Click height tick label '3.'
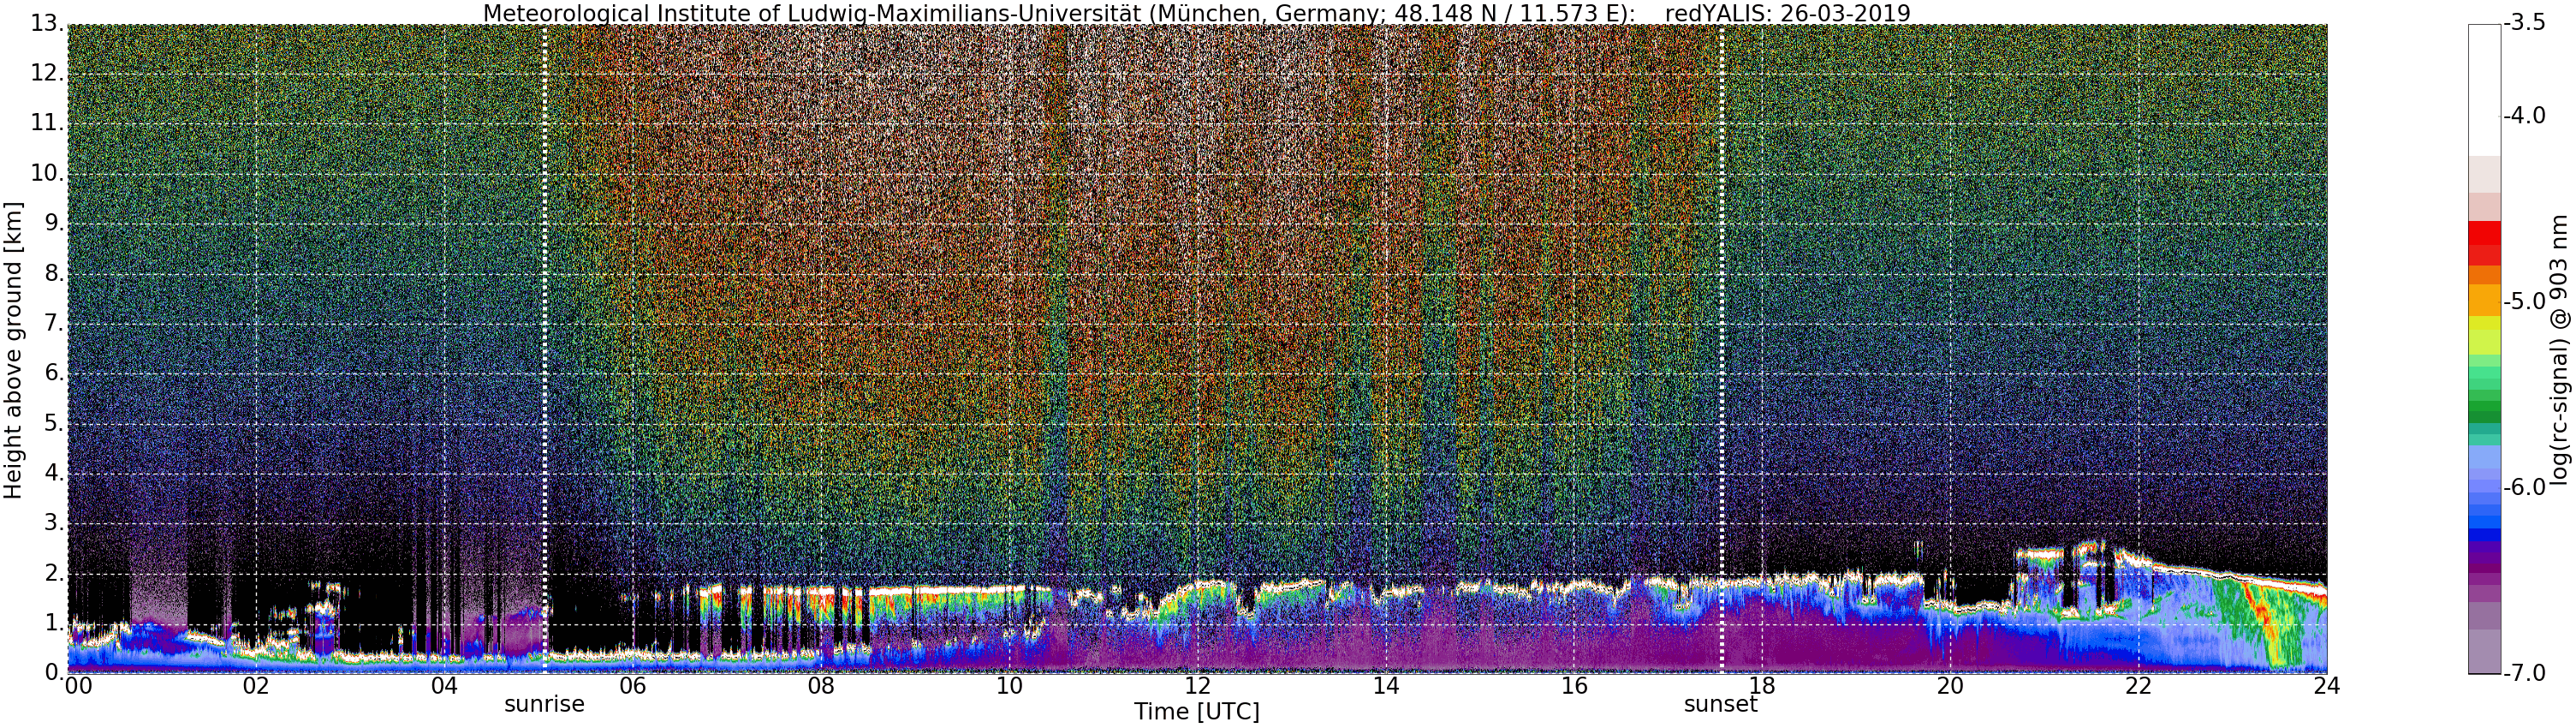The width and height of the screenshot is (2576, 728). click(53, 523)
